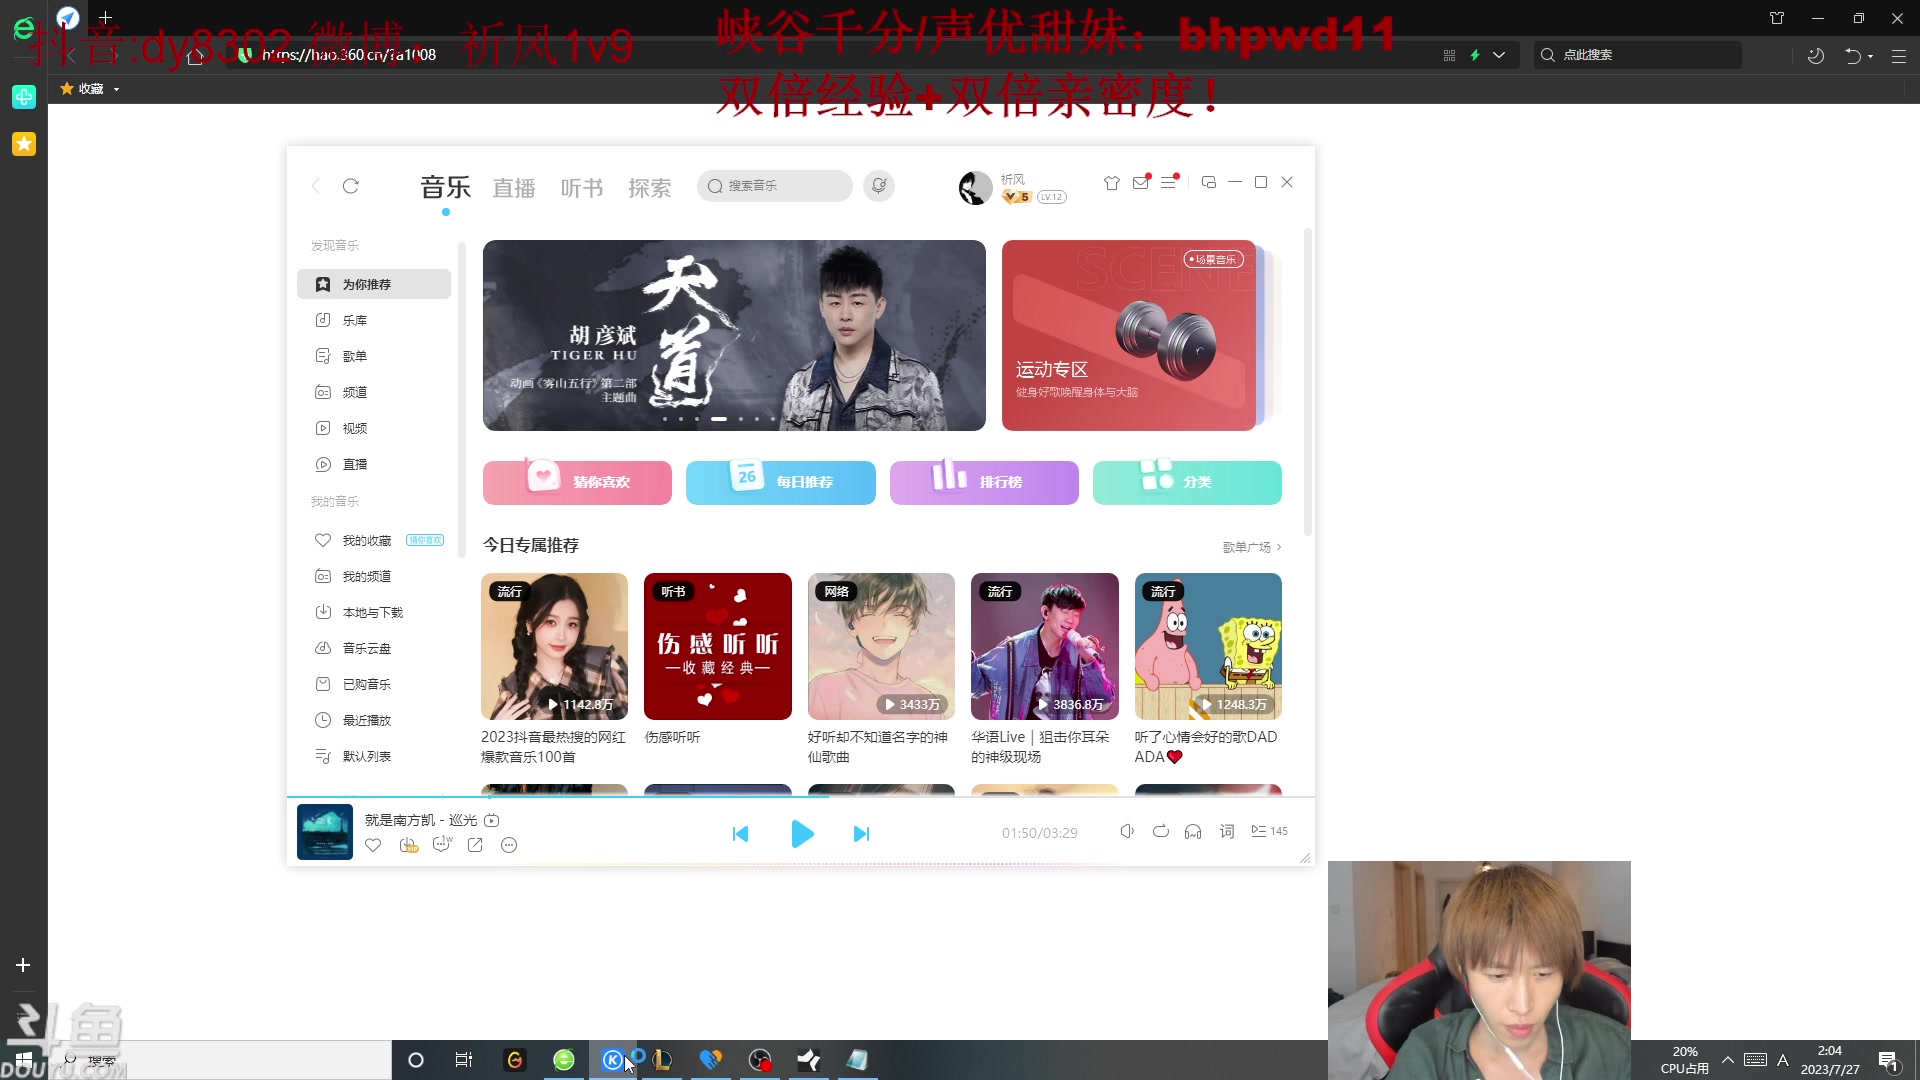Mute using the volume icon

(1127, 832)
